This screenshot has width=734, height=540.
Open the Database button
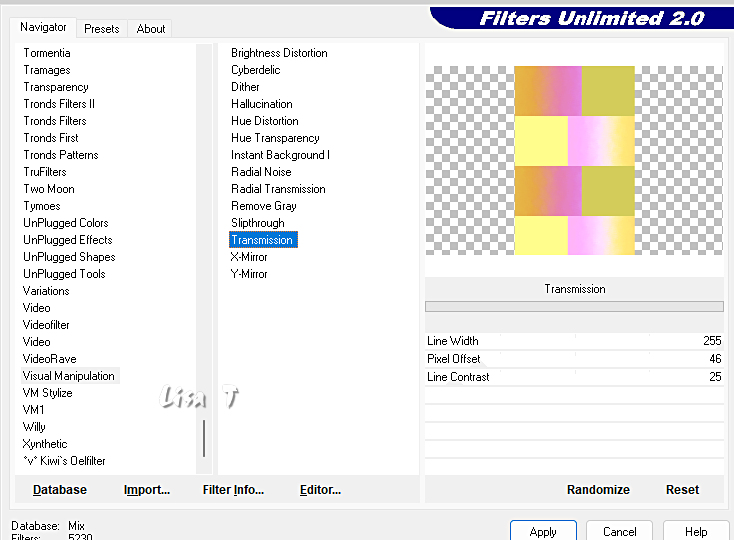tap(60, 489)
